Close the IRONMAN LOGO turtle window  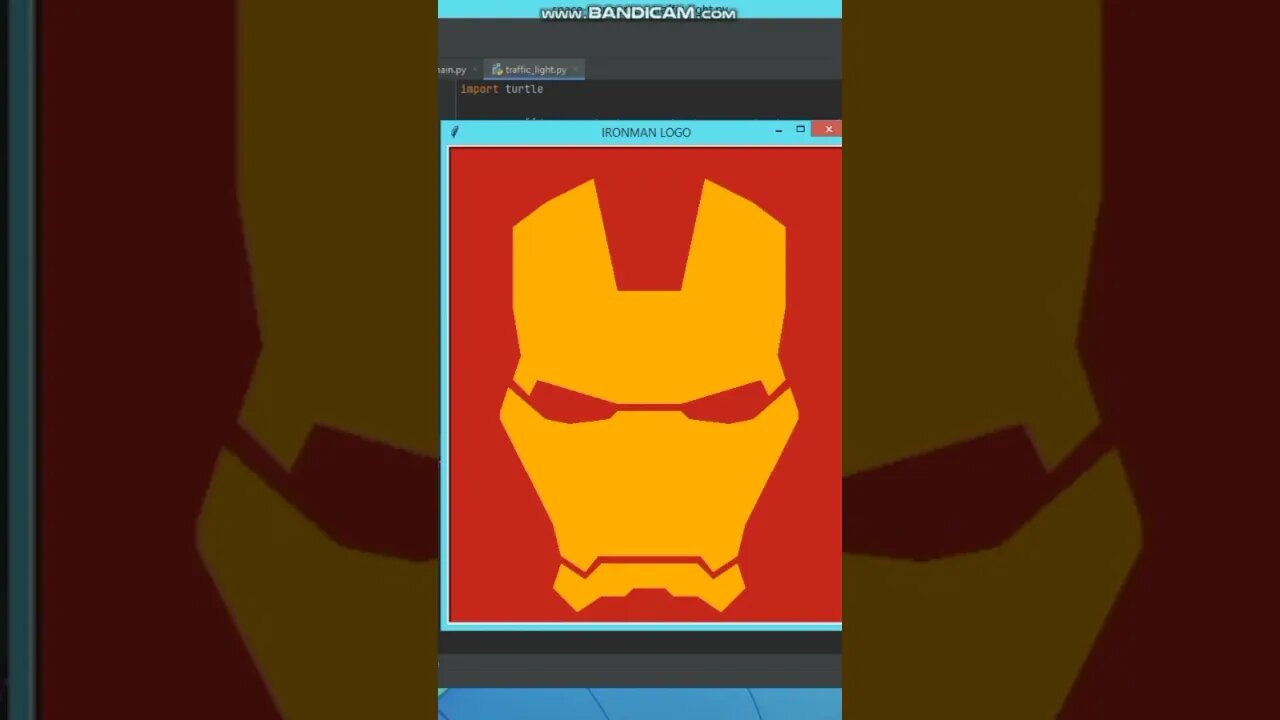point(828,129)
